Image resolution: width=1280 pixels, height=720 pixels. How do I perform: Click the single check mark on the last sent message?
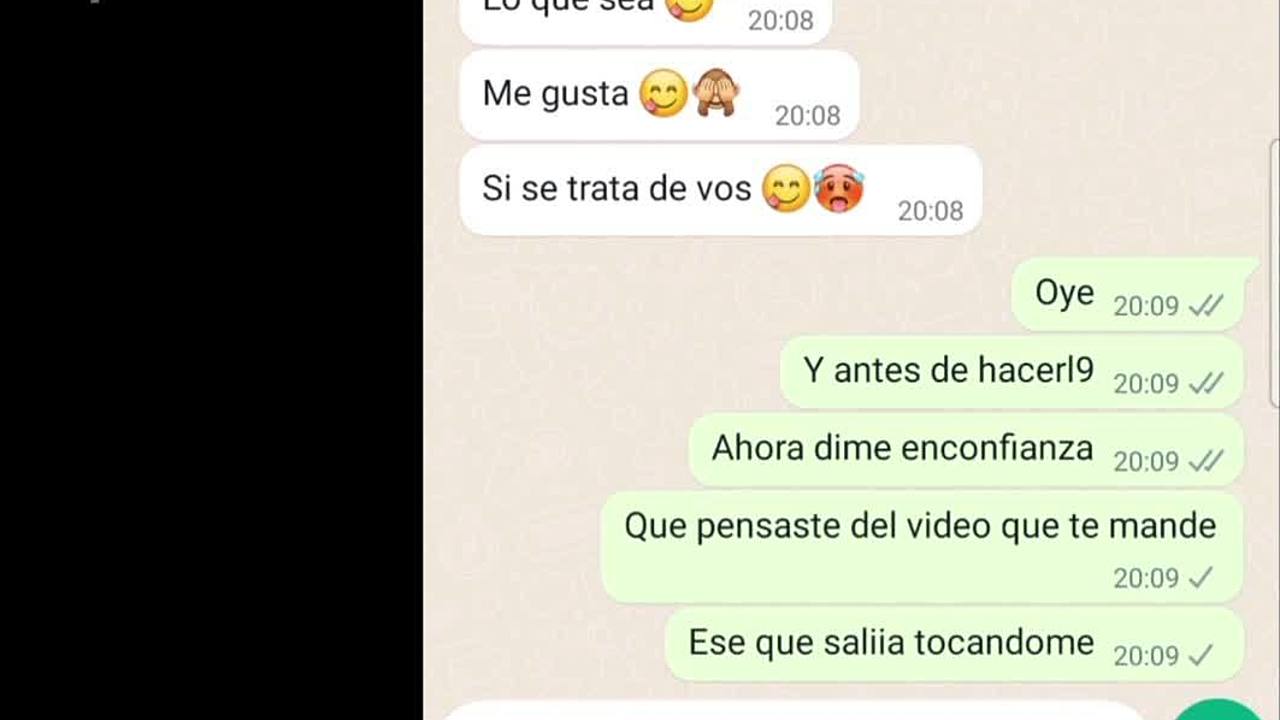(1201, 656)
